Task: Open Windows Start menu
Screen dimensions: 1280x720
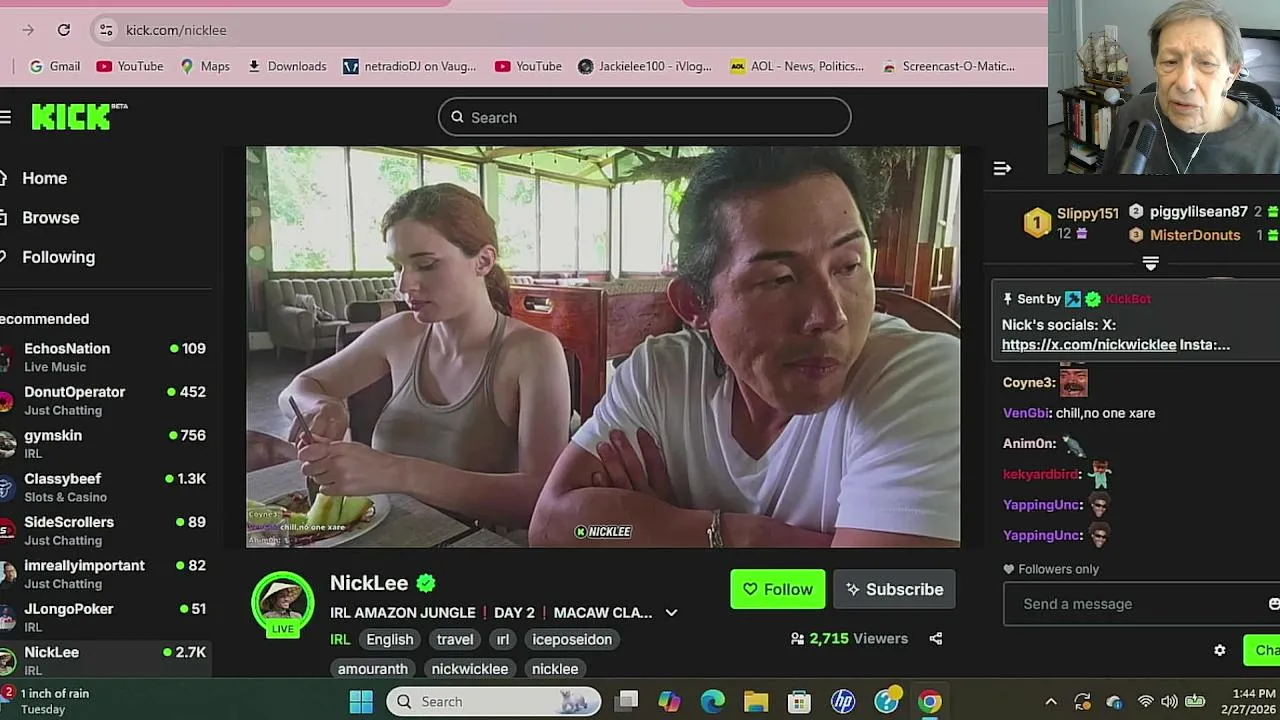Action: pyautogui.click(x=361, y=701)
